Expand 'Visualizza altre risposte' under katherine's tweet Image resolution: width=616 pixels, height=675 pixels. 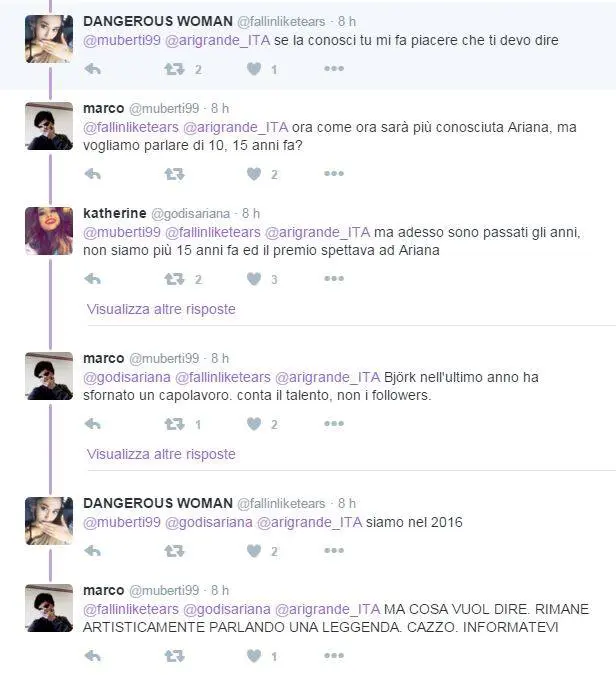click(x=161, y=309)
